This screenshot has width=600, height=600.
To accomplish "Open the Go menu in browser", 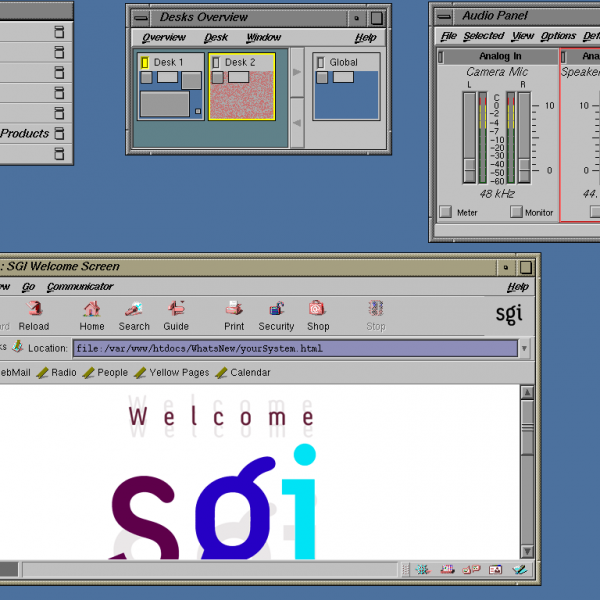I will pyautogui.click(x=28, y=287).
